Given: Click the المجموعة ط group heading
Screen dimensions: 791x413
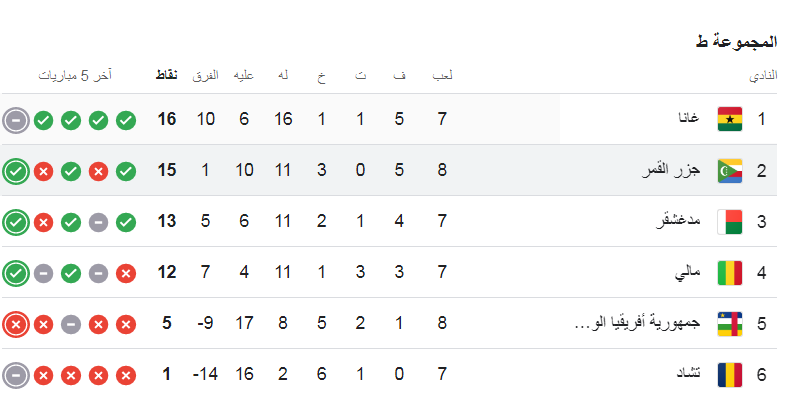Looking at the screenshot, I should tap(737, 42).
